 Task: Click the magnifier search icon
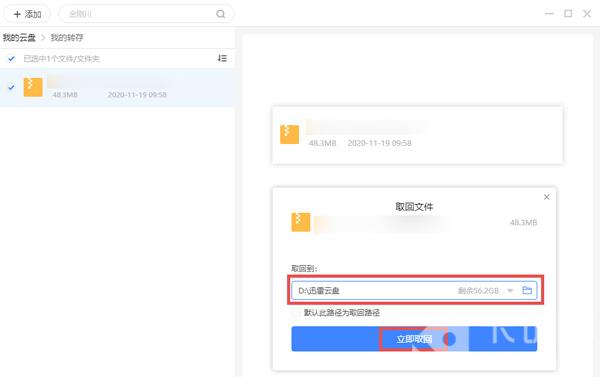[x=220, y=14]
